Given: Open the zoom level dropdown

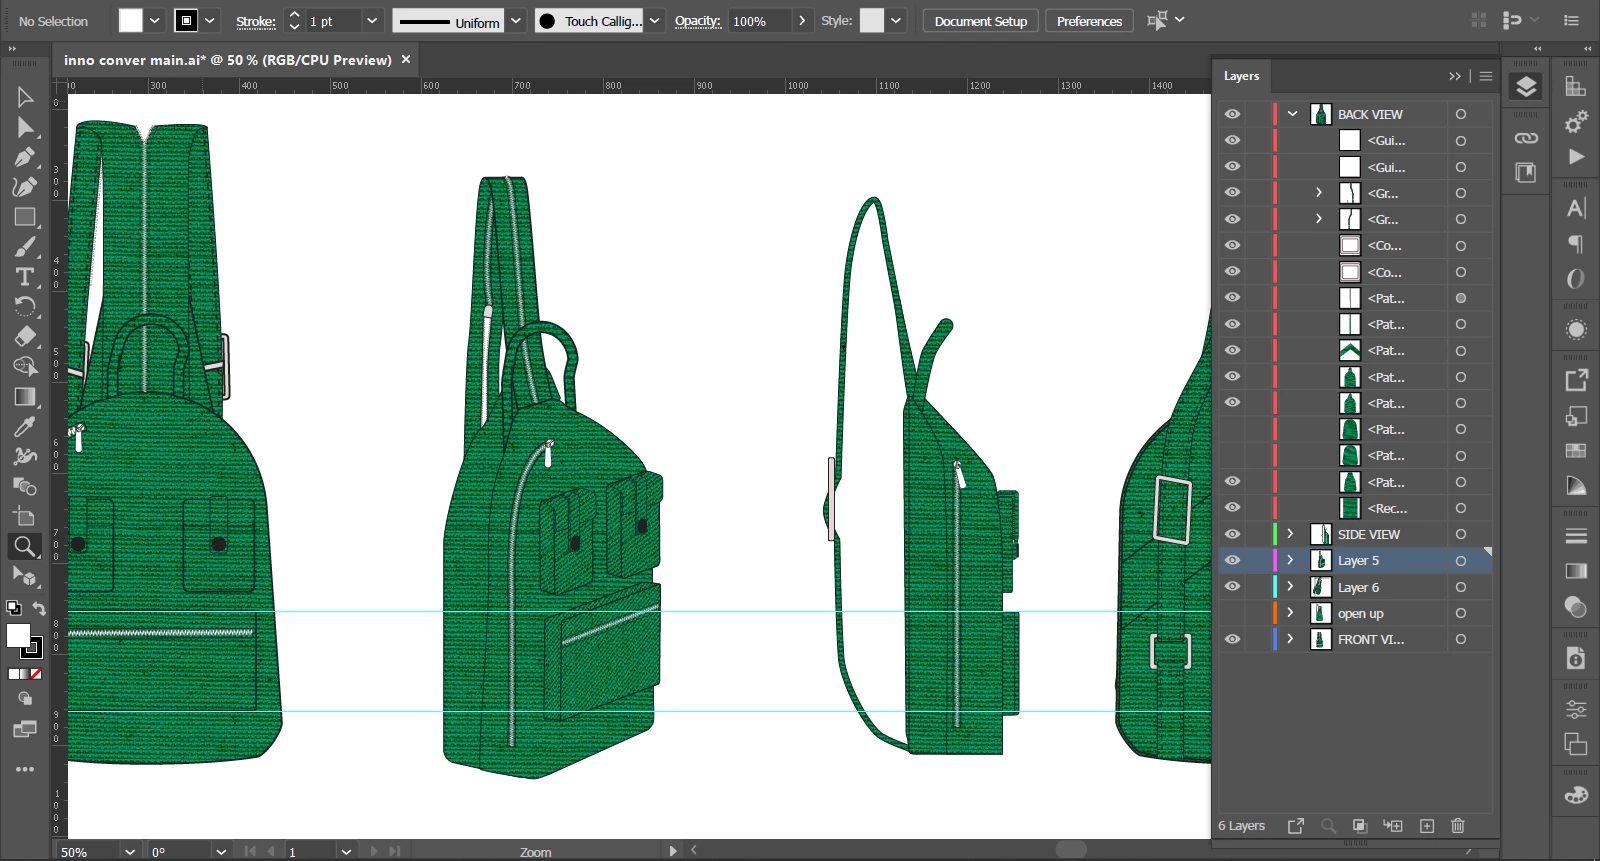Looking at the screenshot, I should click(x=129, y=852).
